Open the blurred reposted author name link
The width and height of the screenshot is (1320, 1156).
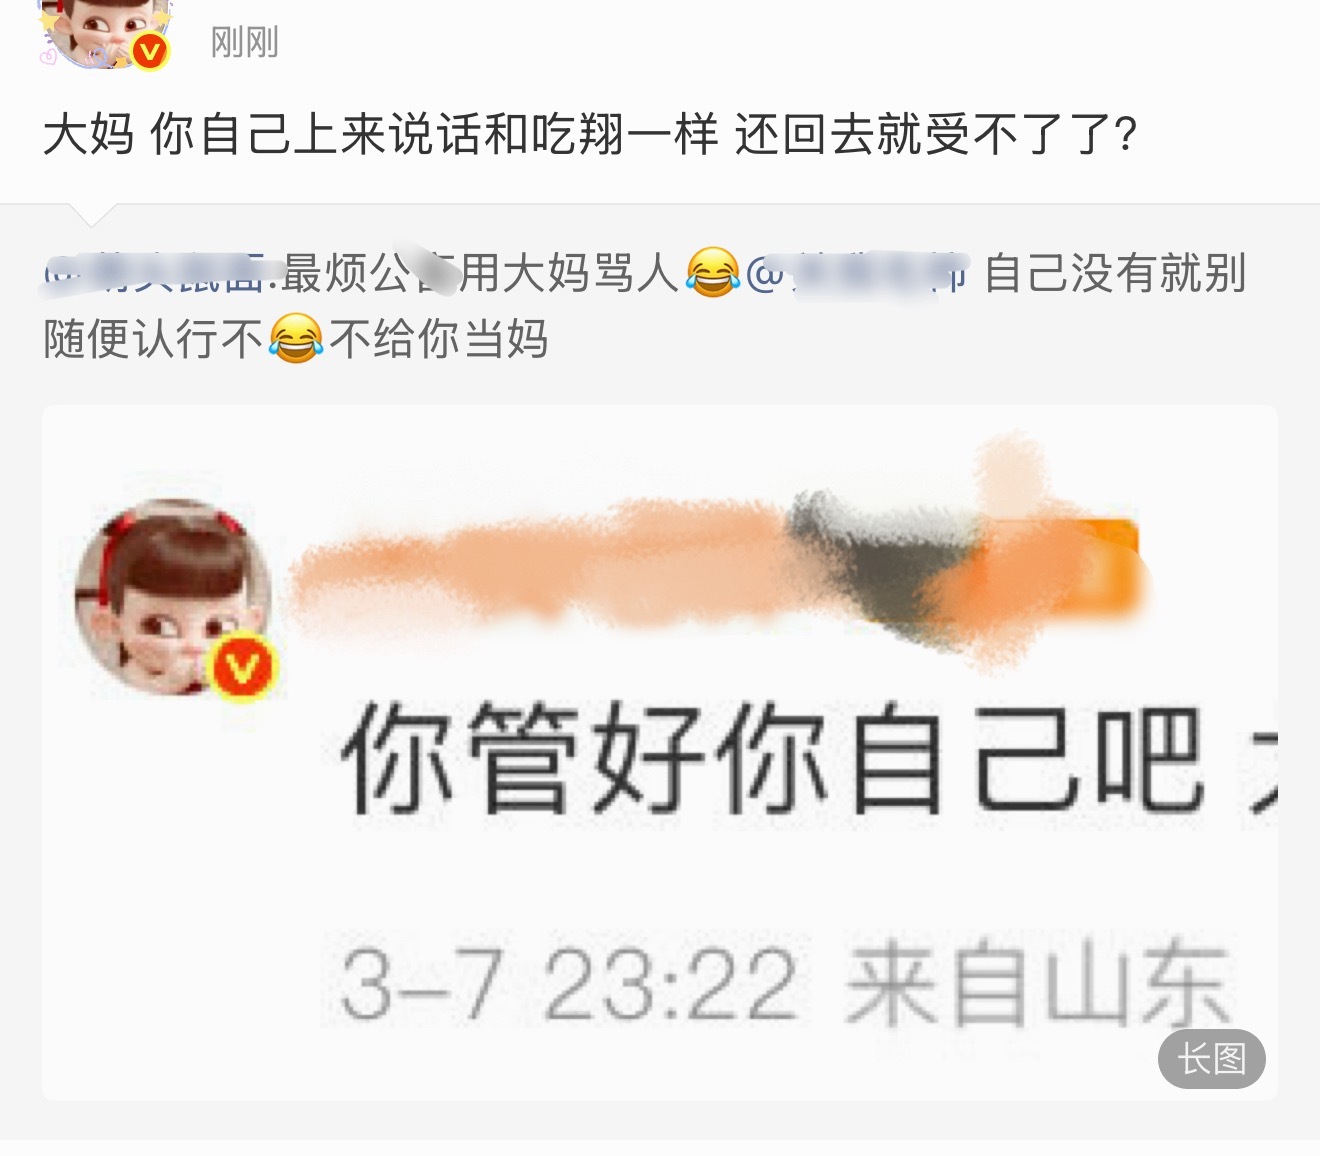[155, 273]
